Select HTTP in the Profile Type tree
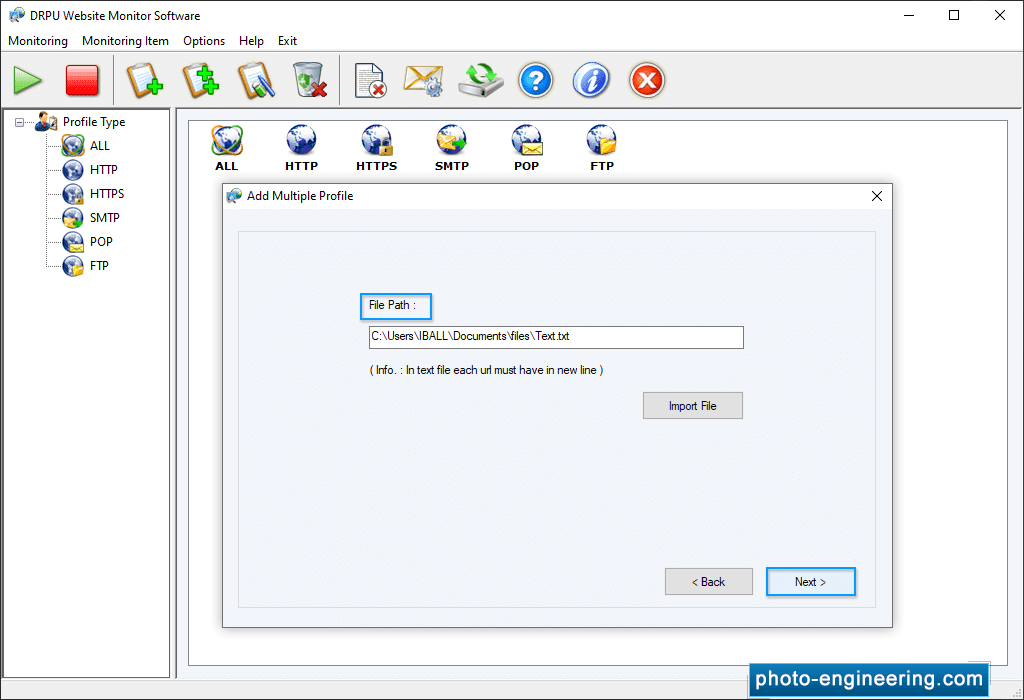 103,170
